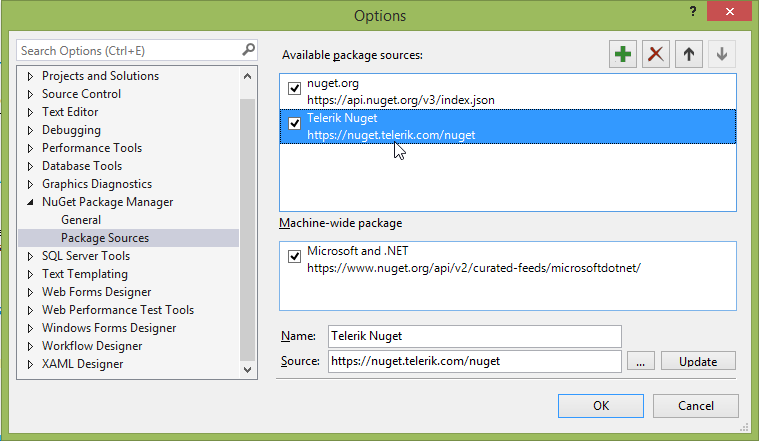The image size is (759, 441).
Task: Click the move down arrow icon
Action: 721,55
